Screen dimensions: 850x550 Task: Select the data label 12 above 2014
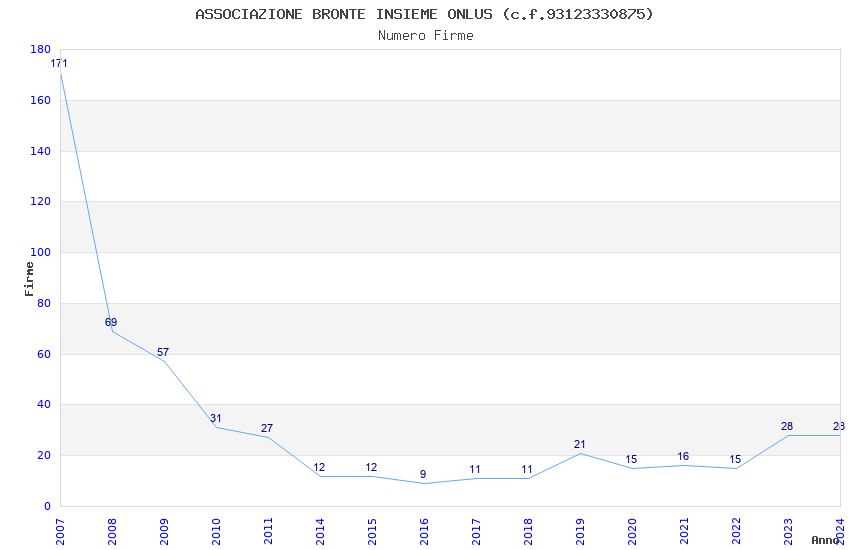tap(319, 467)
